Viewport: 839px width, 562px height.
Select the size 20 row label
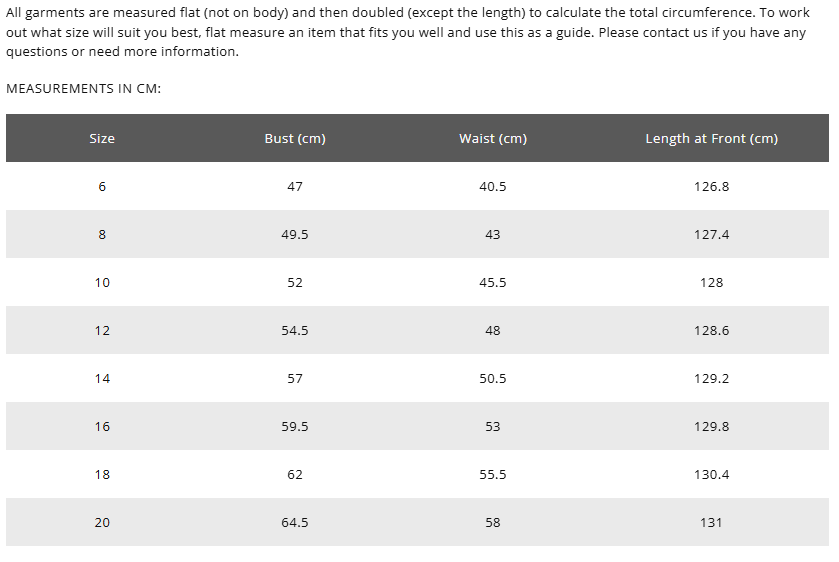[102, 522]
